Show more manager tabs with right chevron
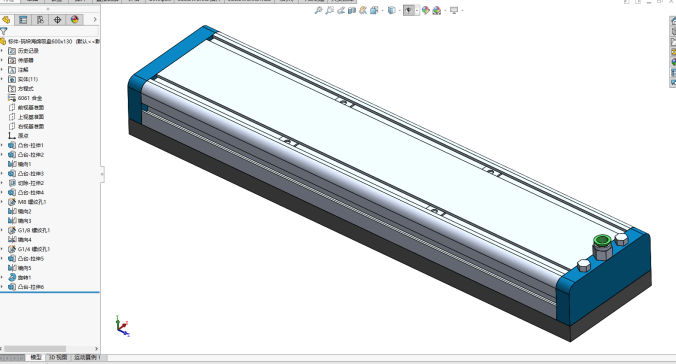The height and width of the screenshot is (364, 676). [95, 20]
